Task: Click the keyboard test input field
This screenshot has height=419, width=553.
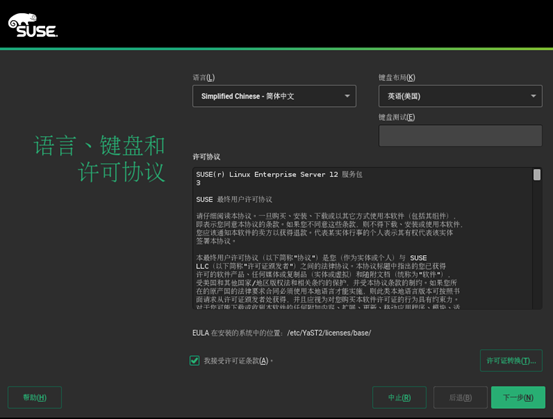Action: (460, 135)
